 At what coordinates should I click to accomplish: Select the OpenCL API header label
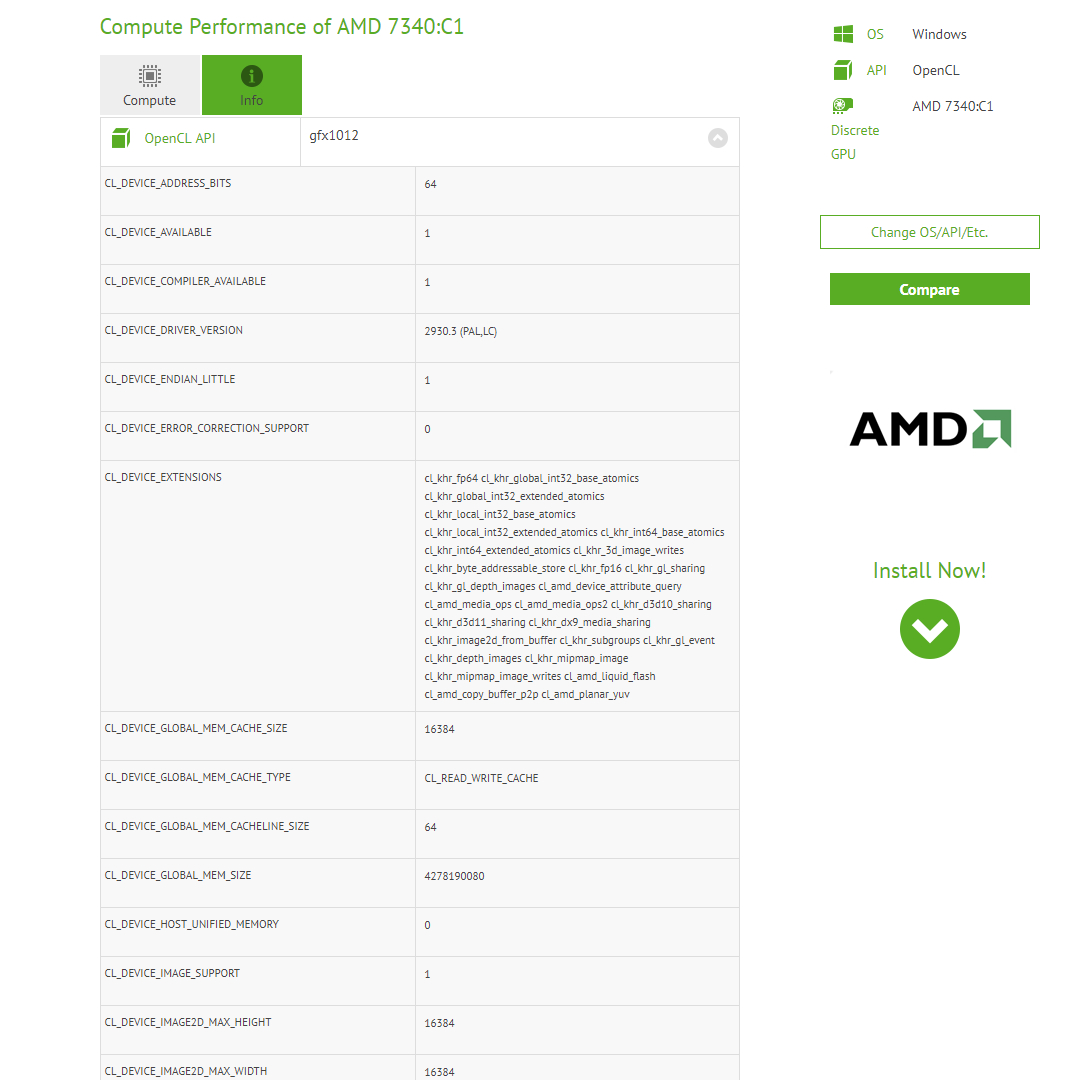click(180, 138)
